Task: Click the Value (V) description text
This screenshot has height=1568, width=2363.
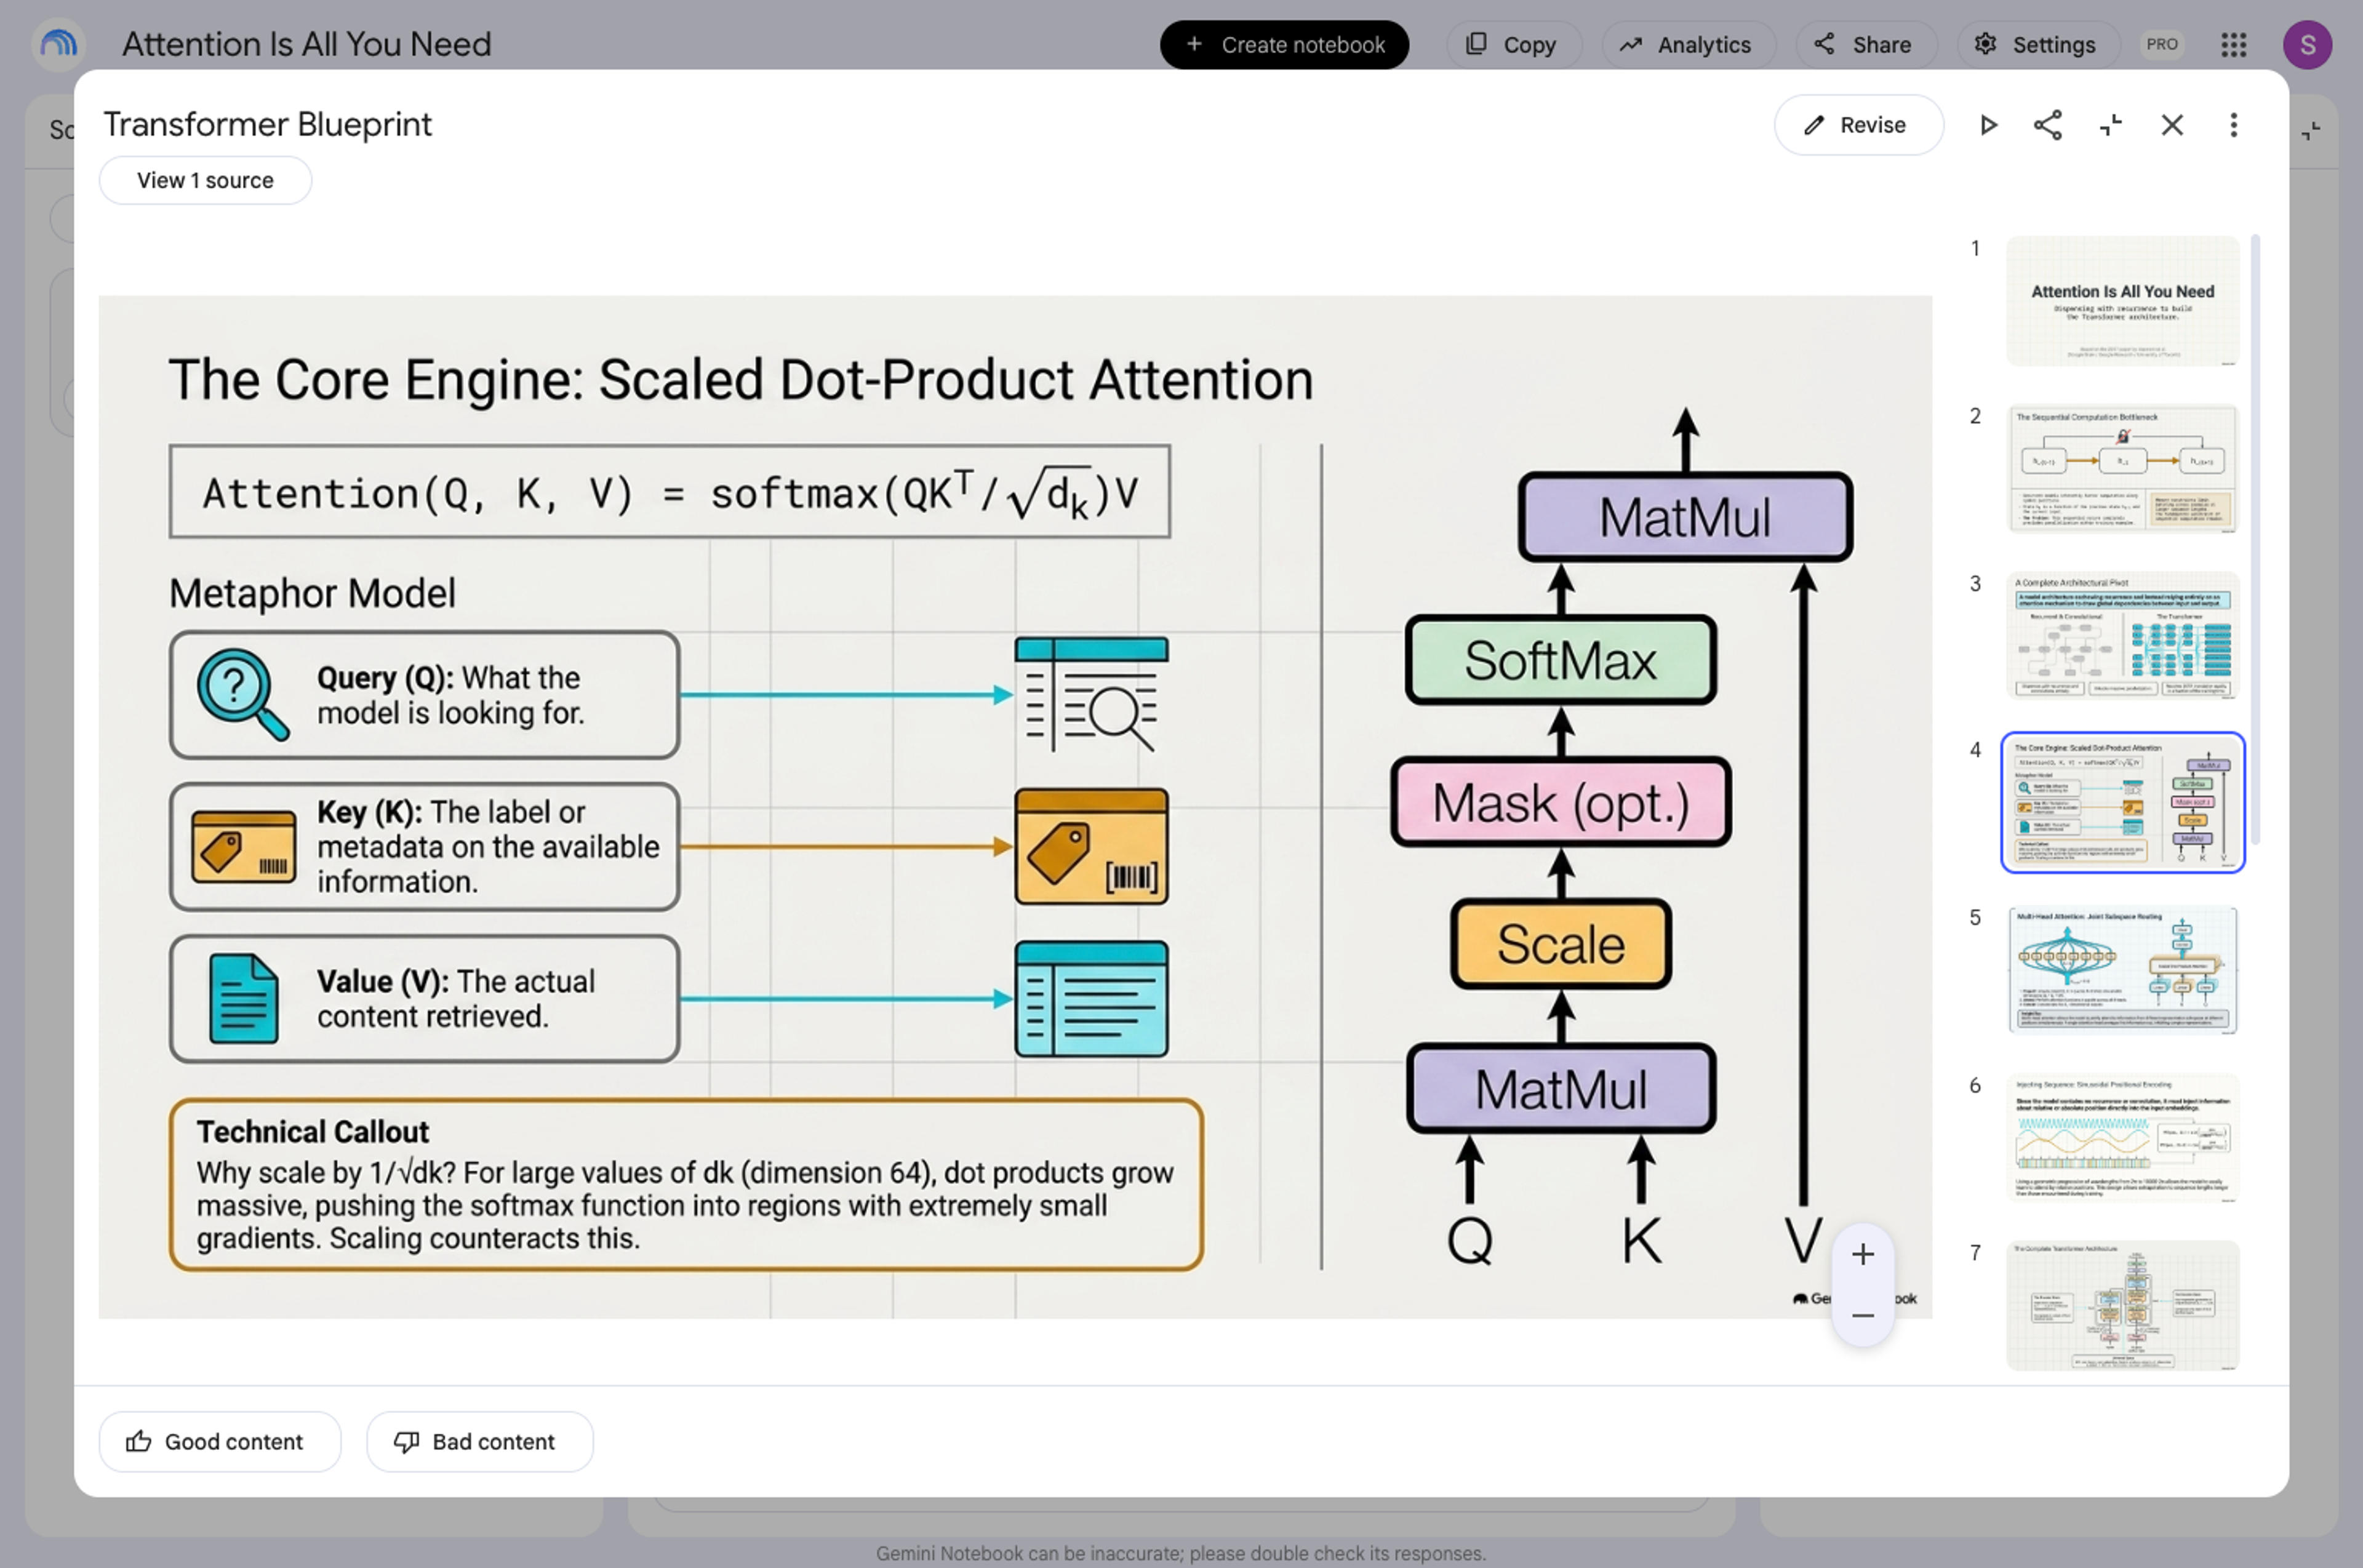Action: [x=456, y=998]
